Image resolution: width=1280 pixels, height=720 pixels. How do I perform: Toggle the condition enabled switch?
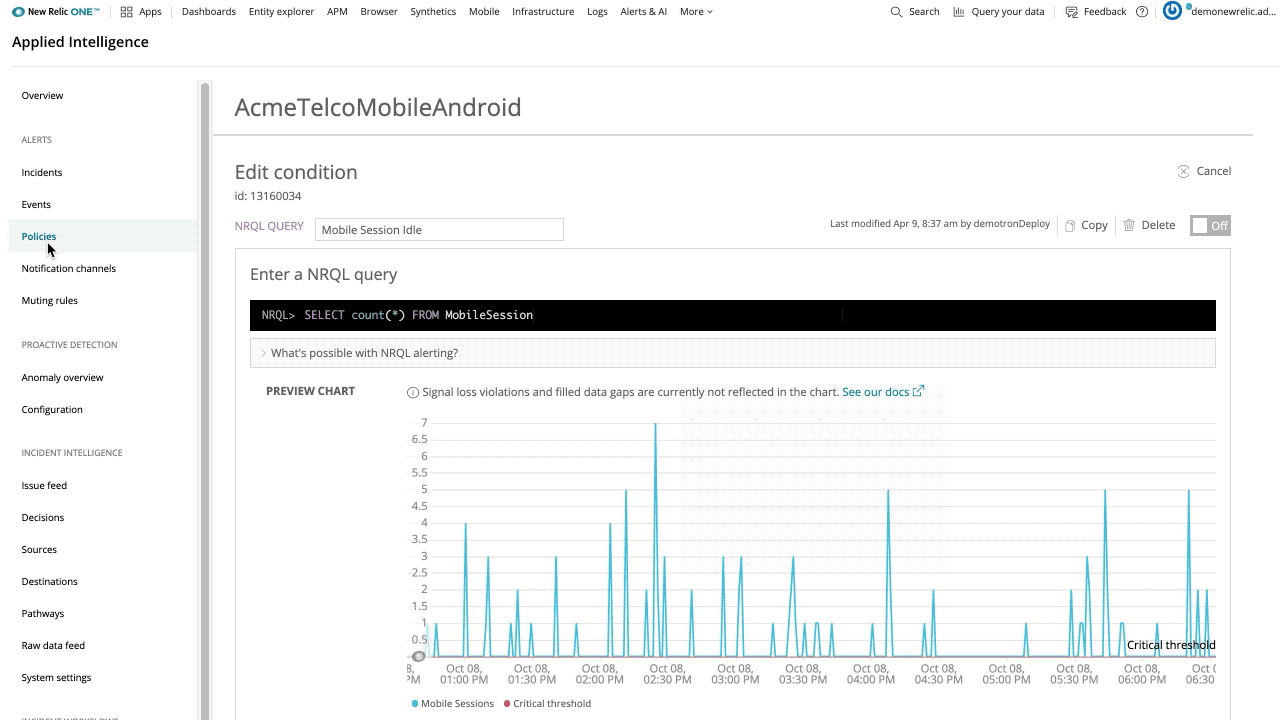point(1210,225)
